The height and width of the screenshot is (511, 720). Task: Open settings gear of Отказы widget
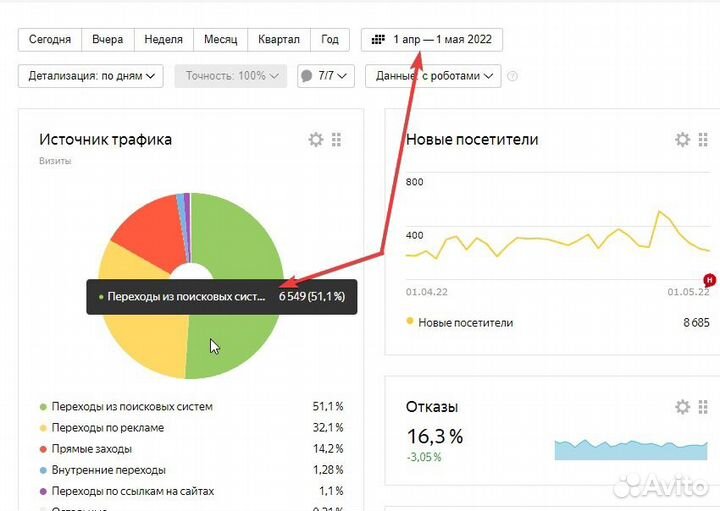pos(682,406)
